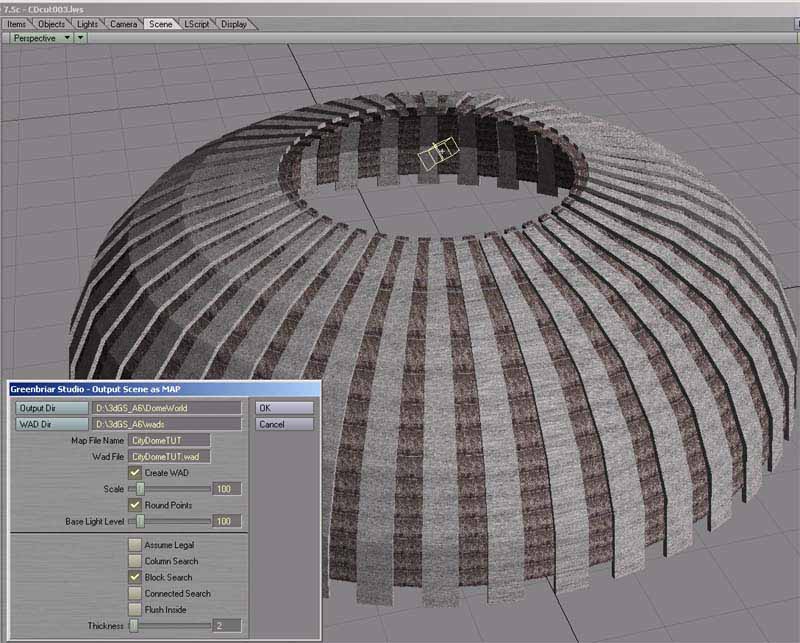Disable the Block Search checkbox
The height and width of the screenshot is (643, 800).
(x=135, y=577)
